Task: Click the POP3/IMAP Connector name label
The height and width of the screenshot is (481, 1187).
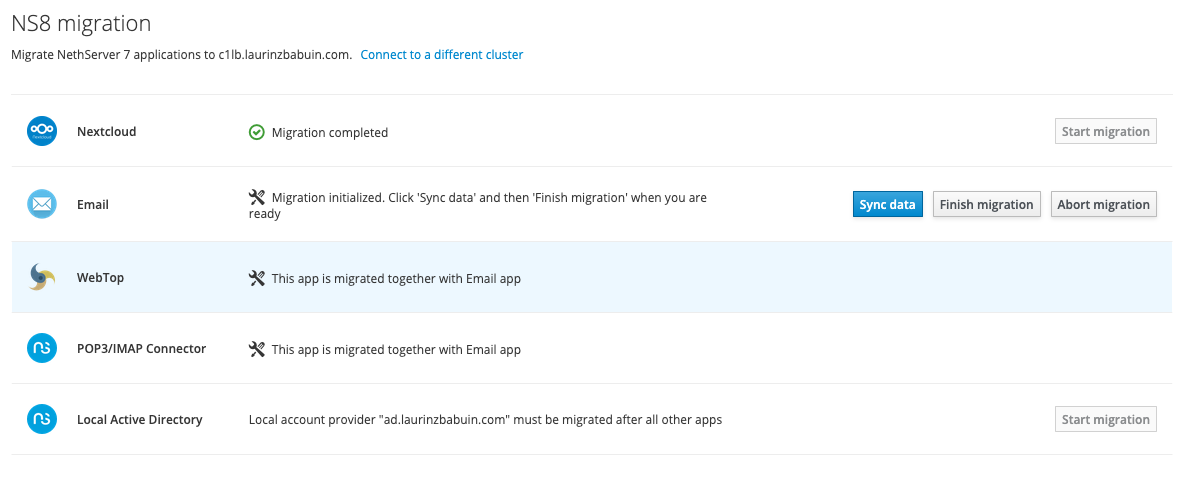Action: (142, 348)
